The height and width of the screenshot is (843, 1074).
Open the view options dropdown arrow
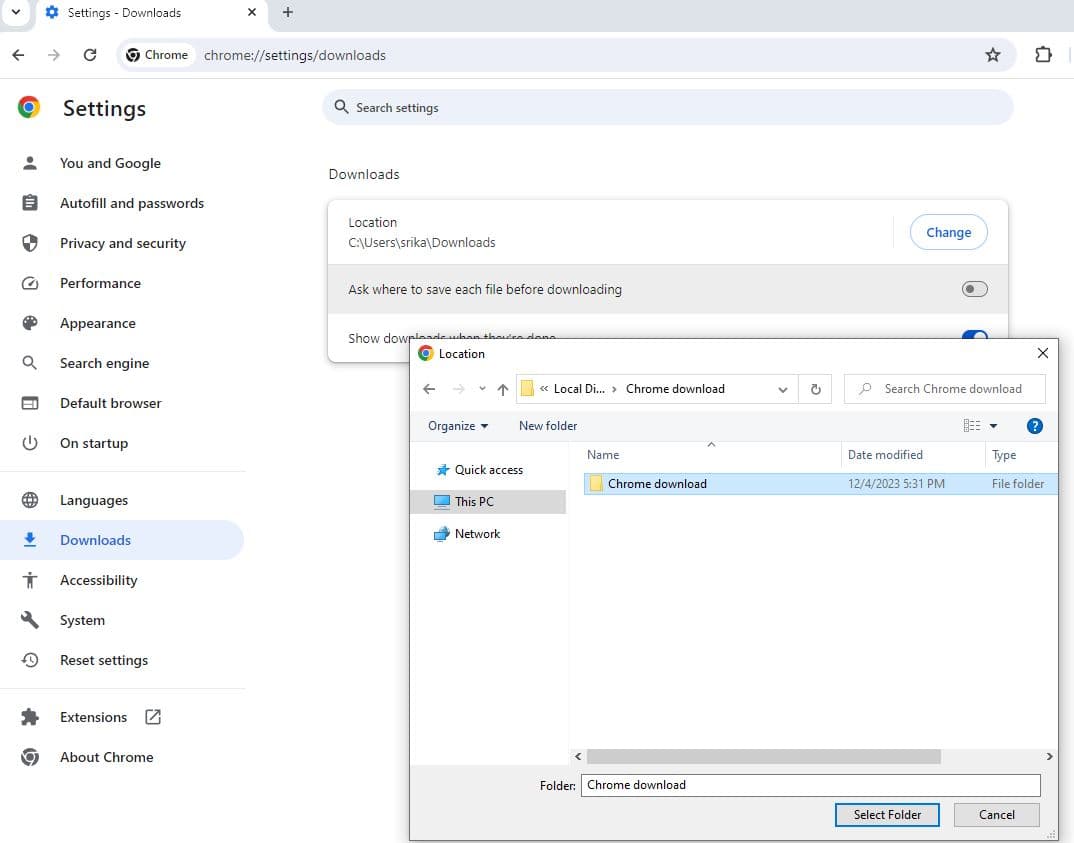point(993,426)
